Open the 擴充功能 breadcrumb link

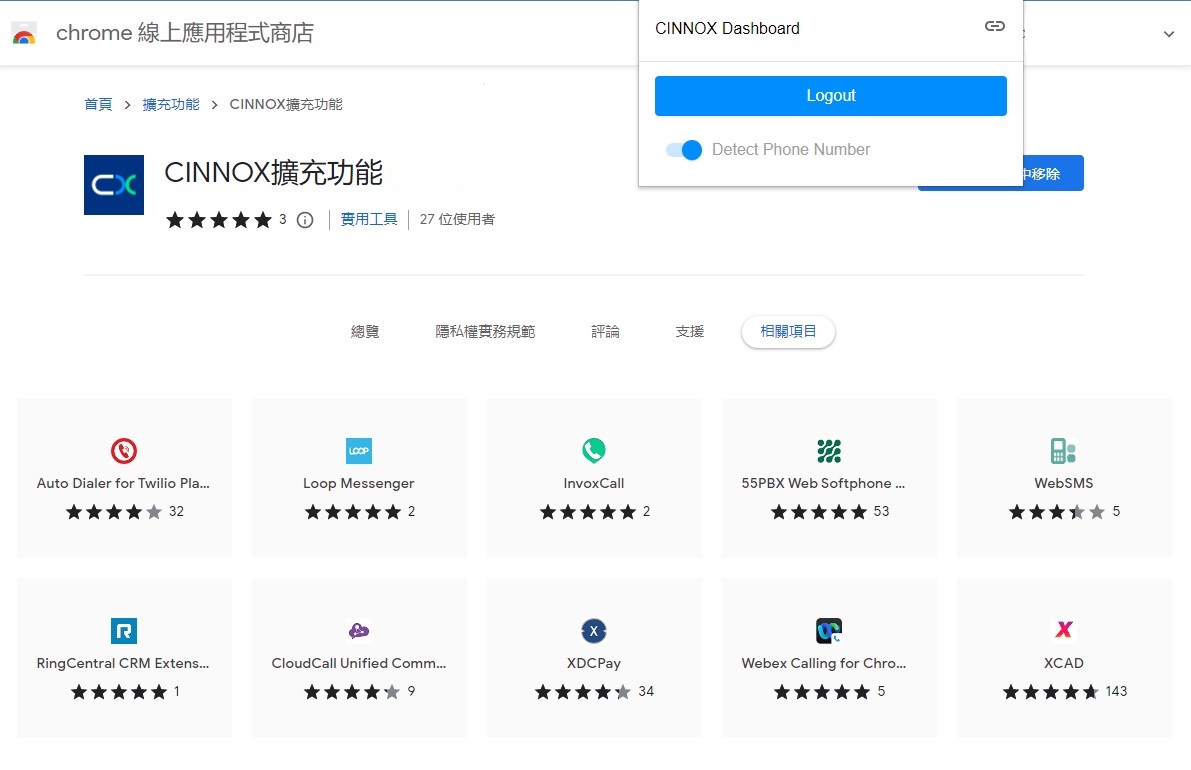(x=171, y=104)
